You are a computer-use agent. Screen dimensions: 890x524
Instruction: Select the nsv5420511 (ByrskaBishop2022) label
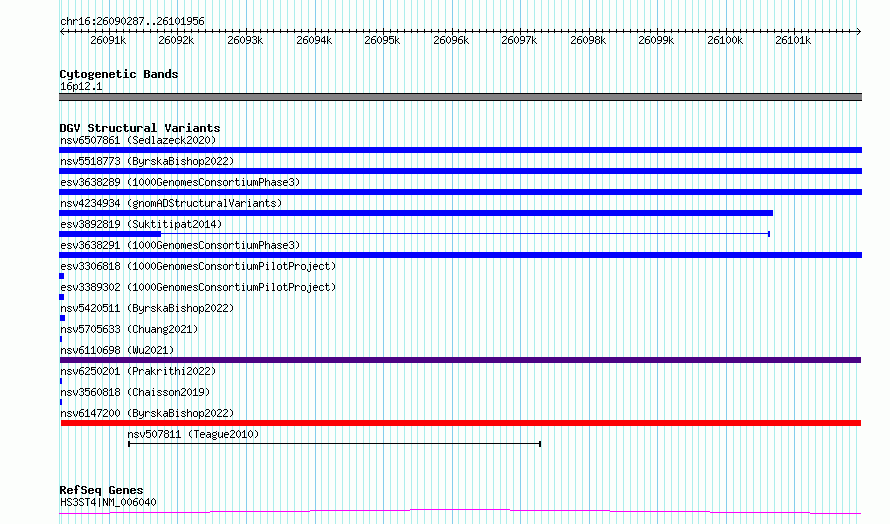click(x=147, y=308)
